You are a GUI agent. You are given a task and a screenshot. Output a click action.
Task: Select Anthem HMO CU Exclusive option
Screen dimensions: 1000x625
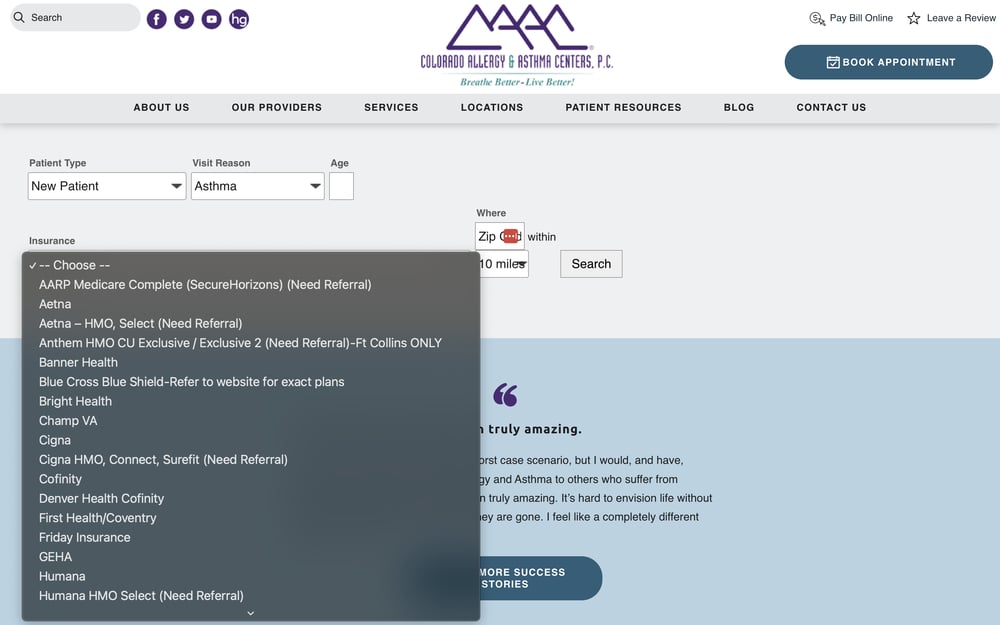[x=251, y=343]
